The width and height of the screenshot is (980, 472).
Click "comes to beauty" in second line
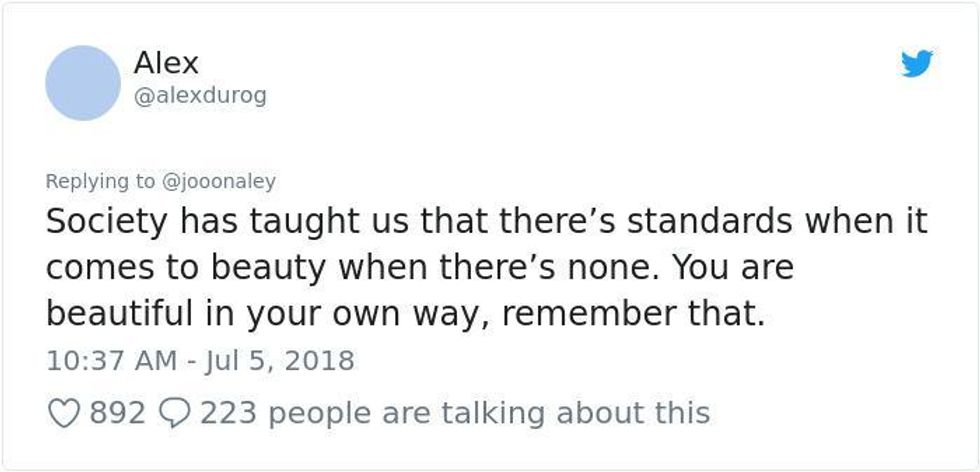click(185, 269)
